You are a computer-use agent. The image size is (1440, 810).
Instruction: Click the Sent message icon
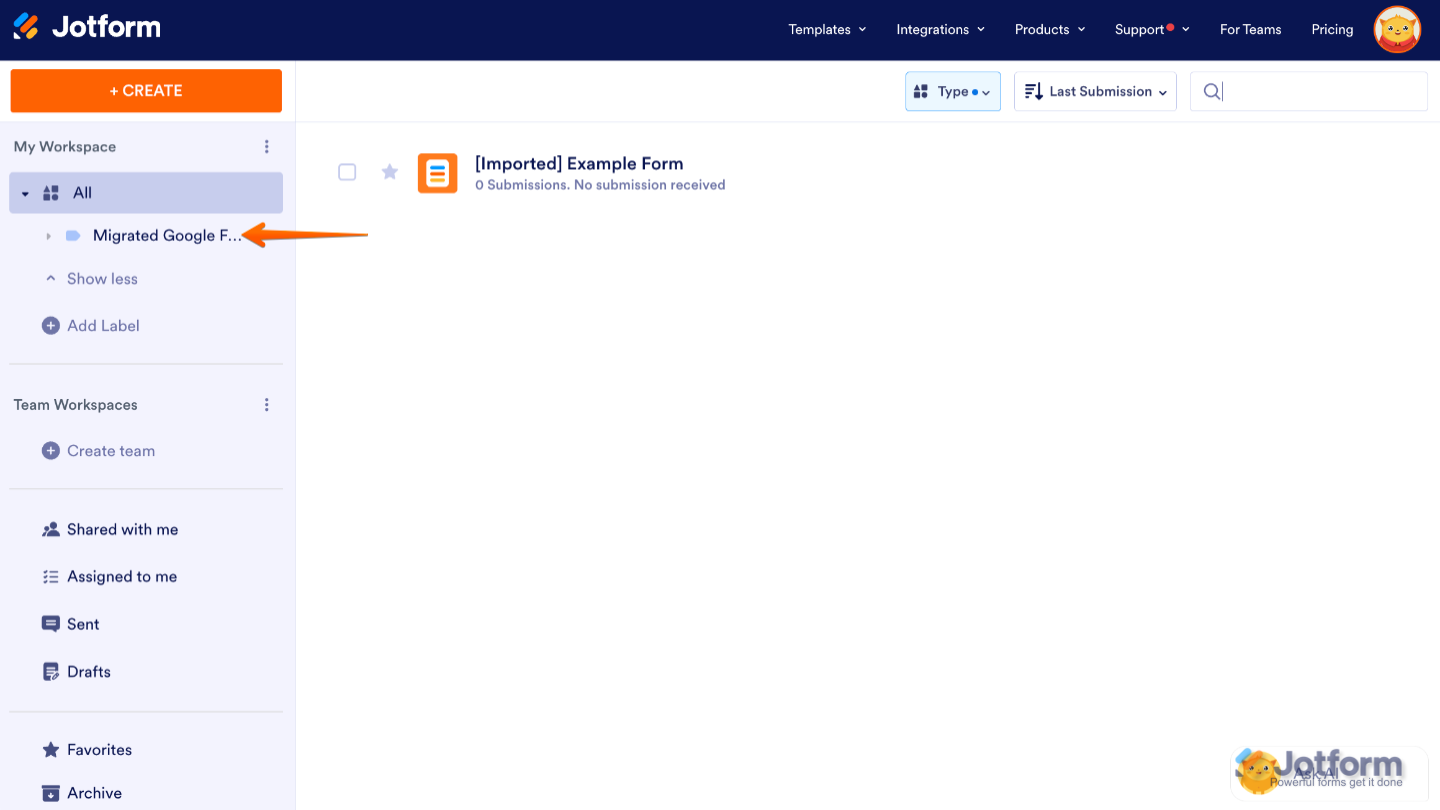(x=51, y=624)
